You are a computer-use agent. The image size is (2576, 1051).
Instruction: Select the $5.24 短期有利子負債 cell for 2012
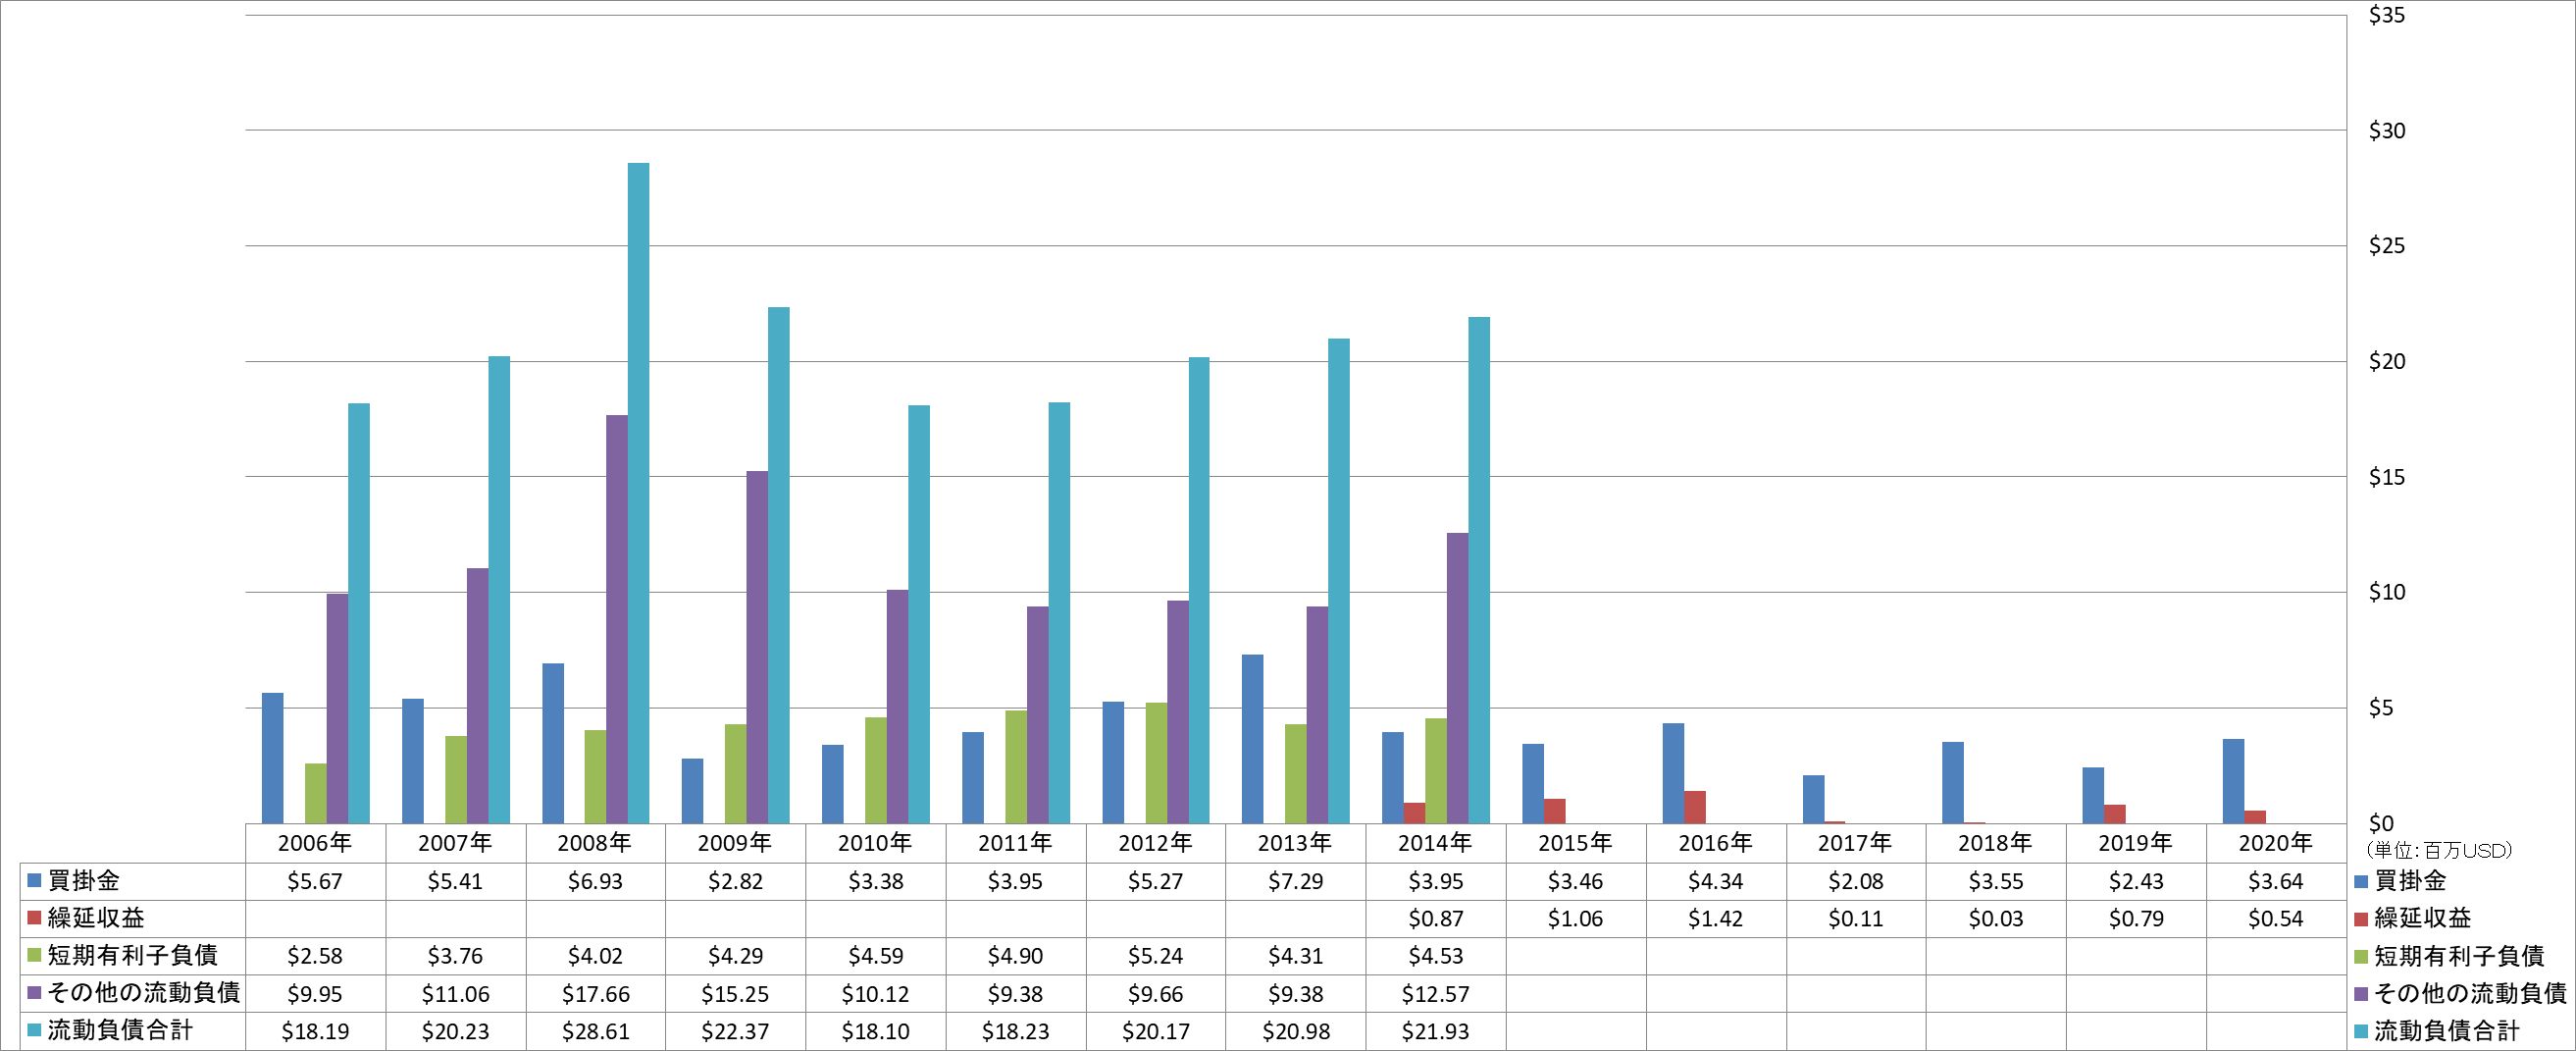pyautogui.click(x=1155, y=957)
